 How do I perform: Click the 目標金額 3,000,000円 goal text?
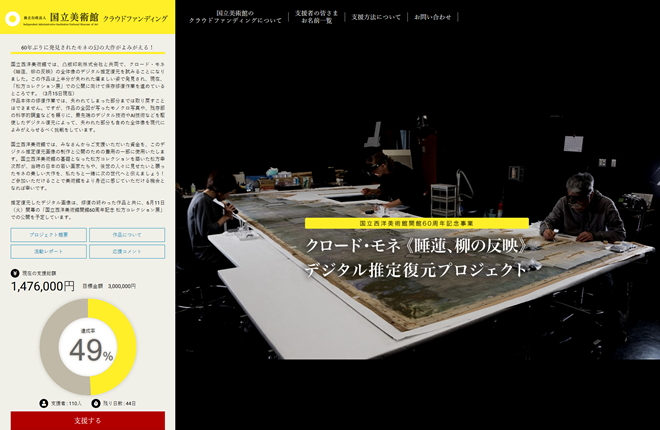pos(109,286)
